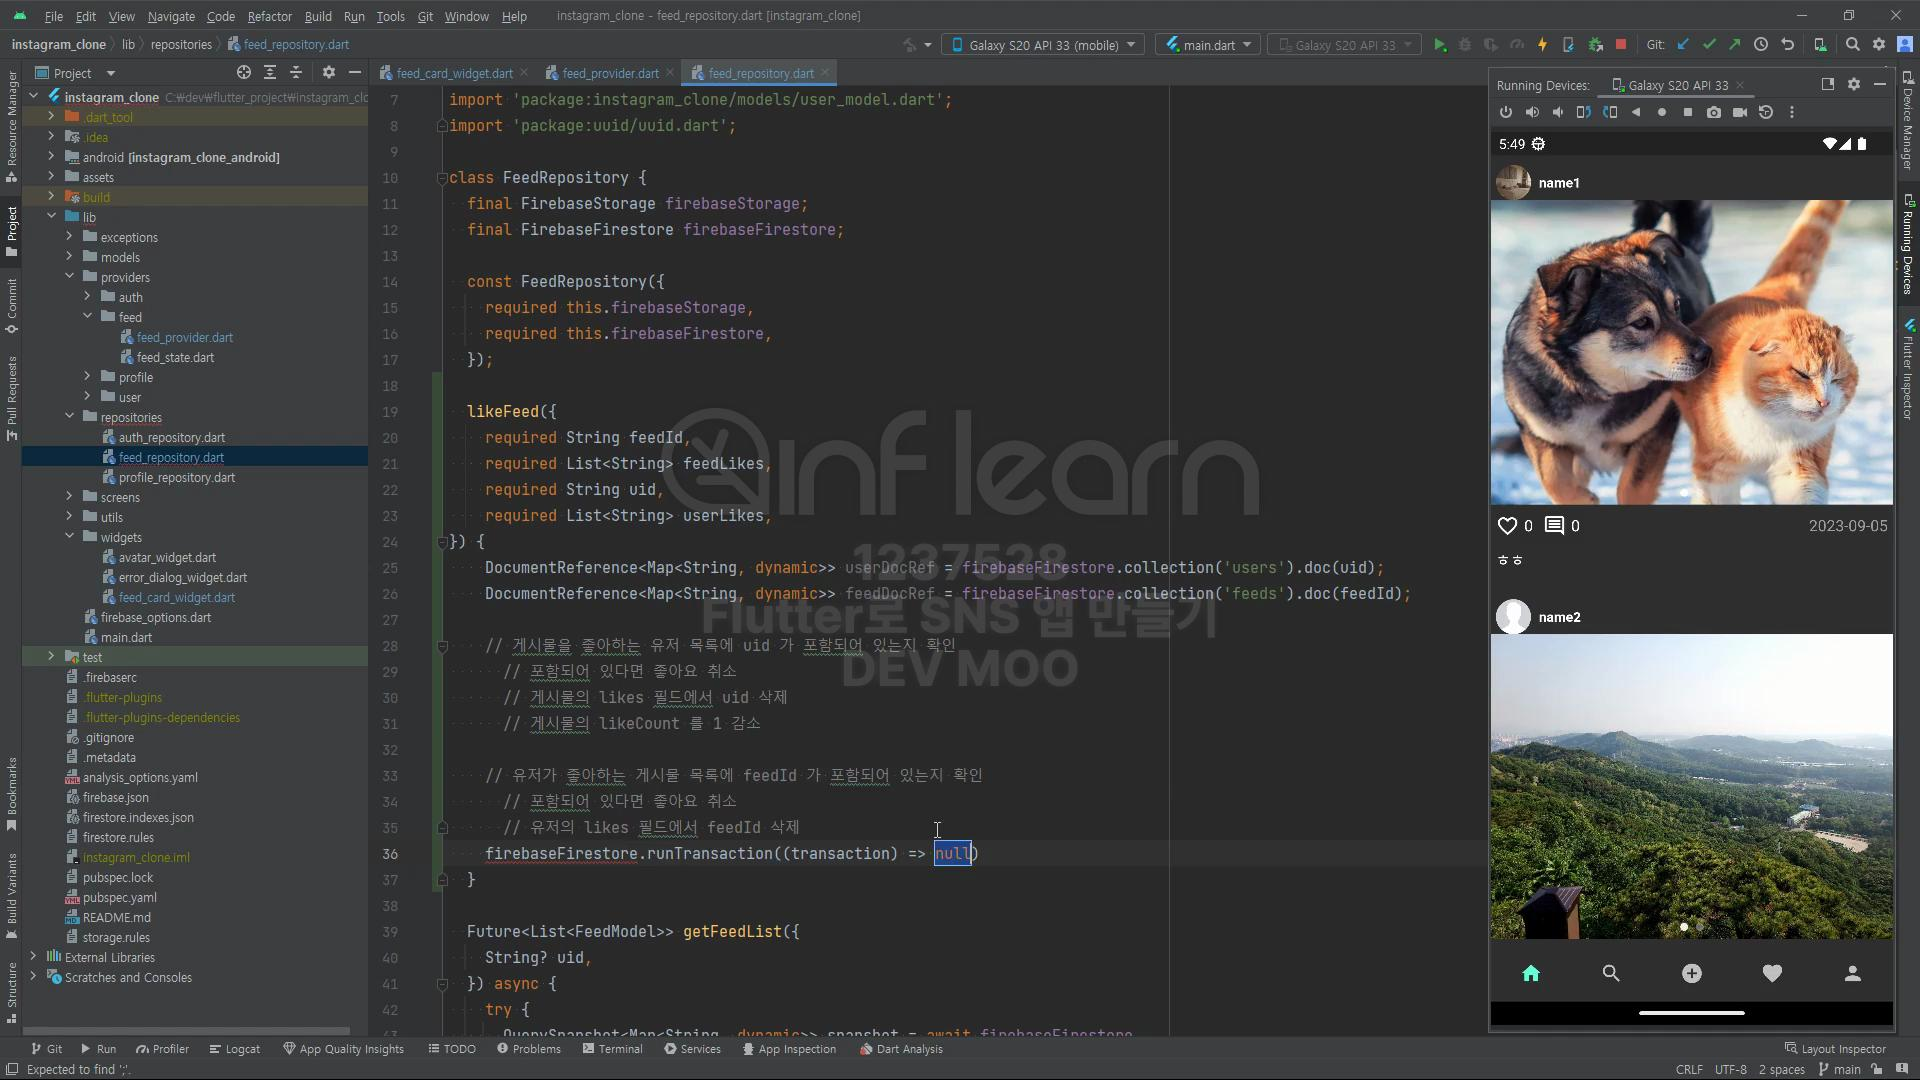
Task: Collapse the providers folder
Action: coord(69,277)
